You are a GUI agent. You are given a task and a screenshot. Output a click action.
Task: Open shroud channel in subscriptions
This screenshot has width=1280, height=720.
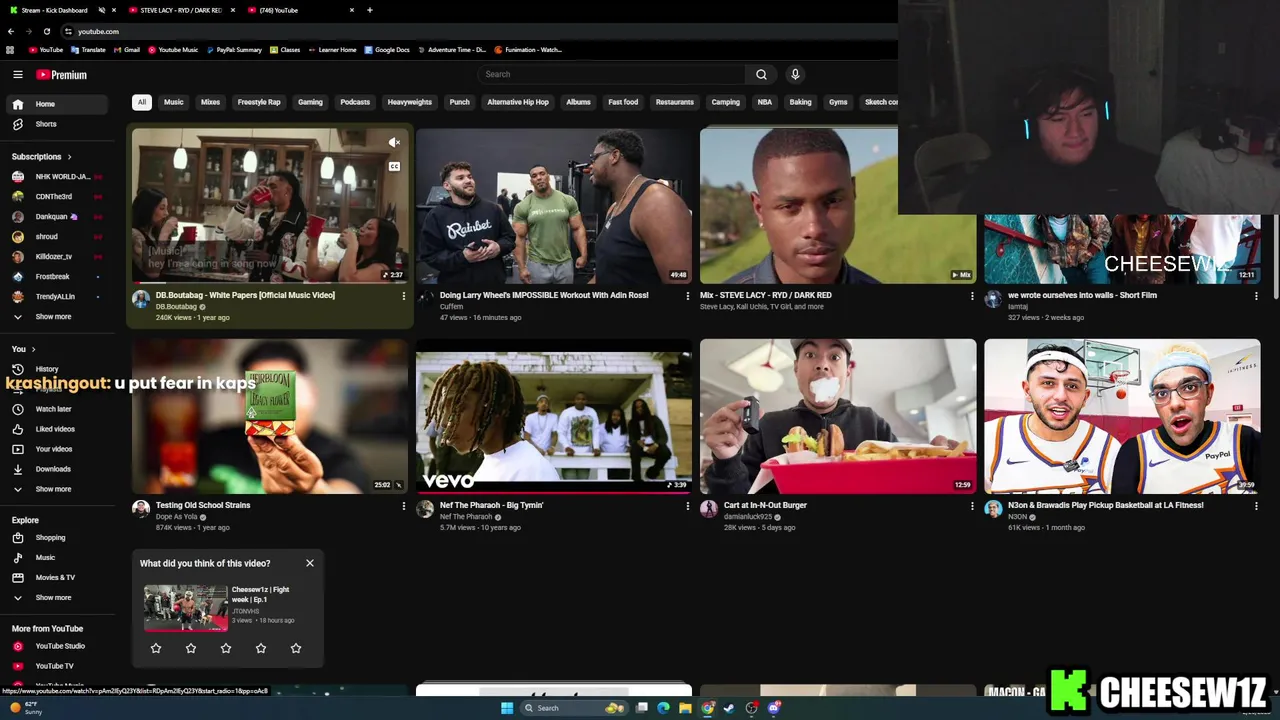coord(56,237)
